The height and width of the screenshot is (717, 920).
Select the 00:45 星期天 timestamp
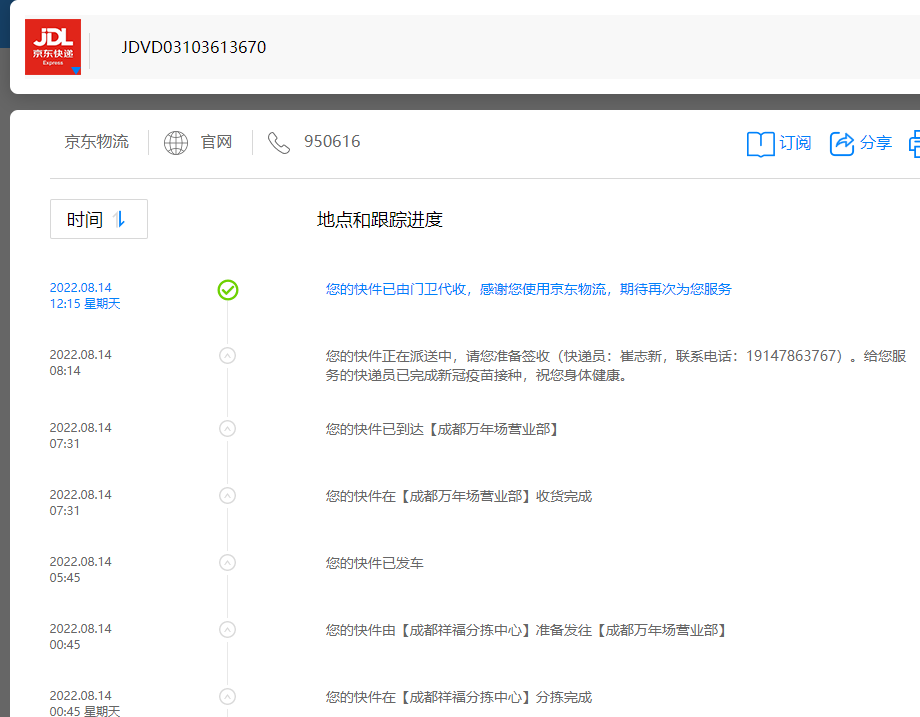(x=85, y=711)
